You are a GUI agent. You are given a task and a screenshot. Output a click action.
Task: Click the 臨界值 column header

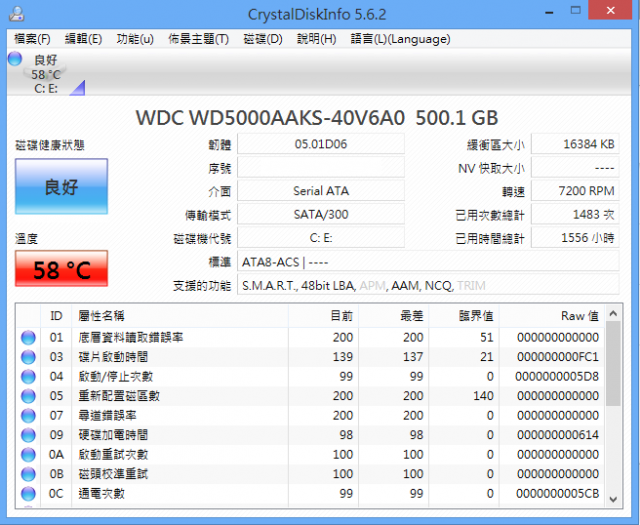tap(464, 316)
